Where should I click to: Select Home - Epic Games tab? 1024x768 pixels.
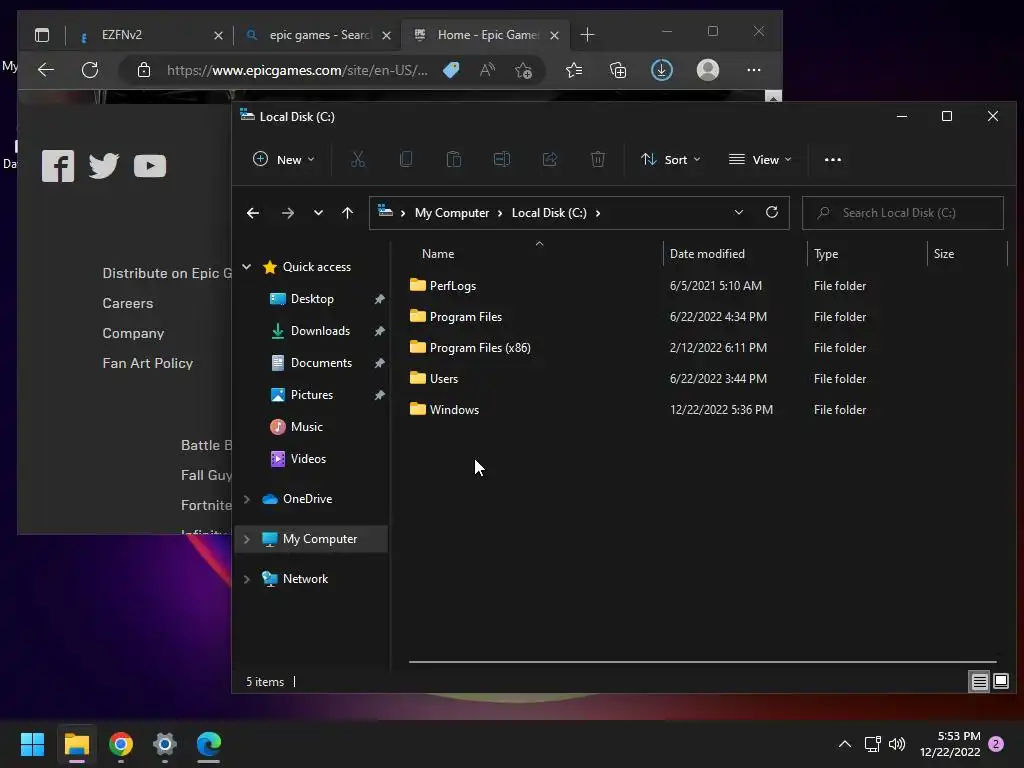click(485, 35)
